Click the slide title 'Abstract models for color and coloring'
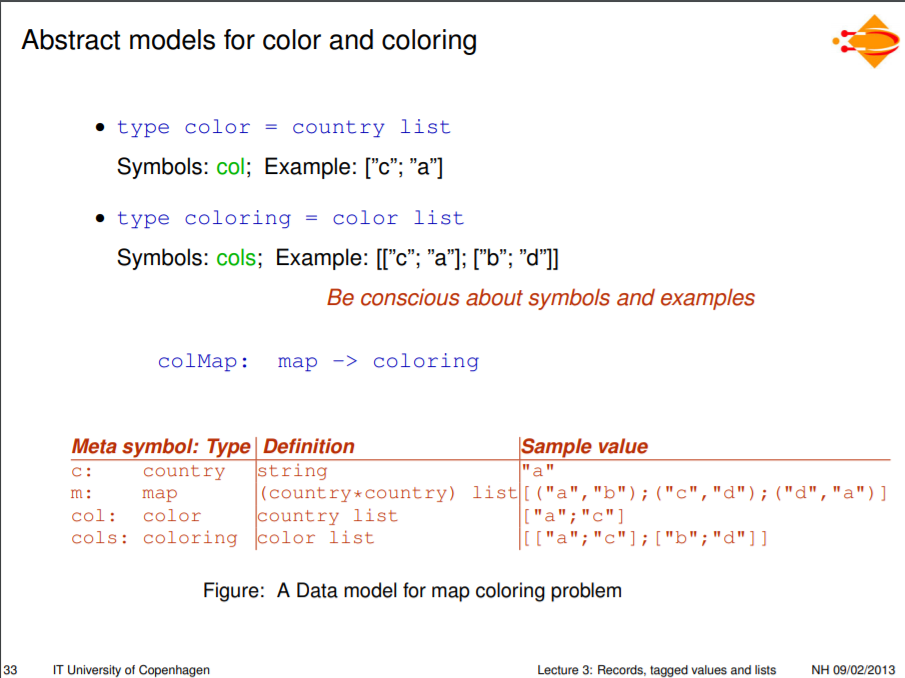 pos(249,41)
